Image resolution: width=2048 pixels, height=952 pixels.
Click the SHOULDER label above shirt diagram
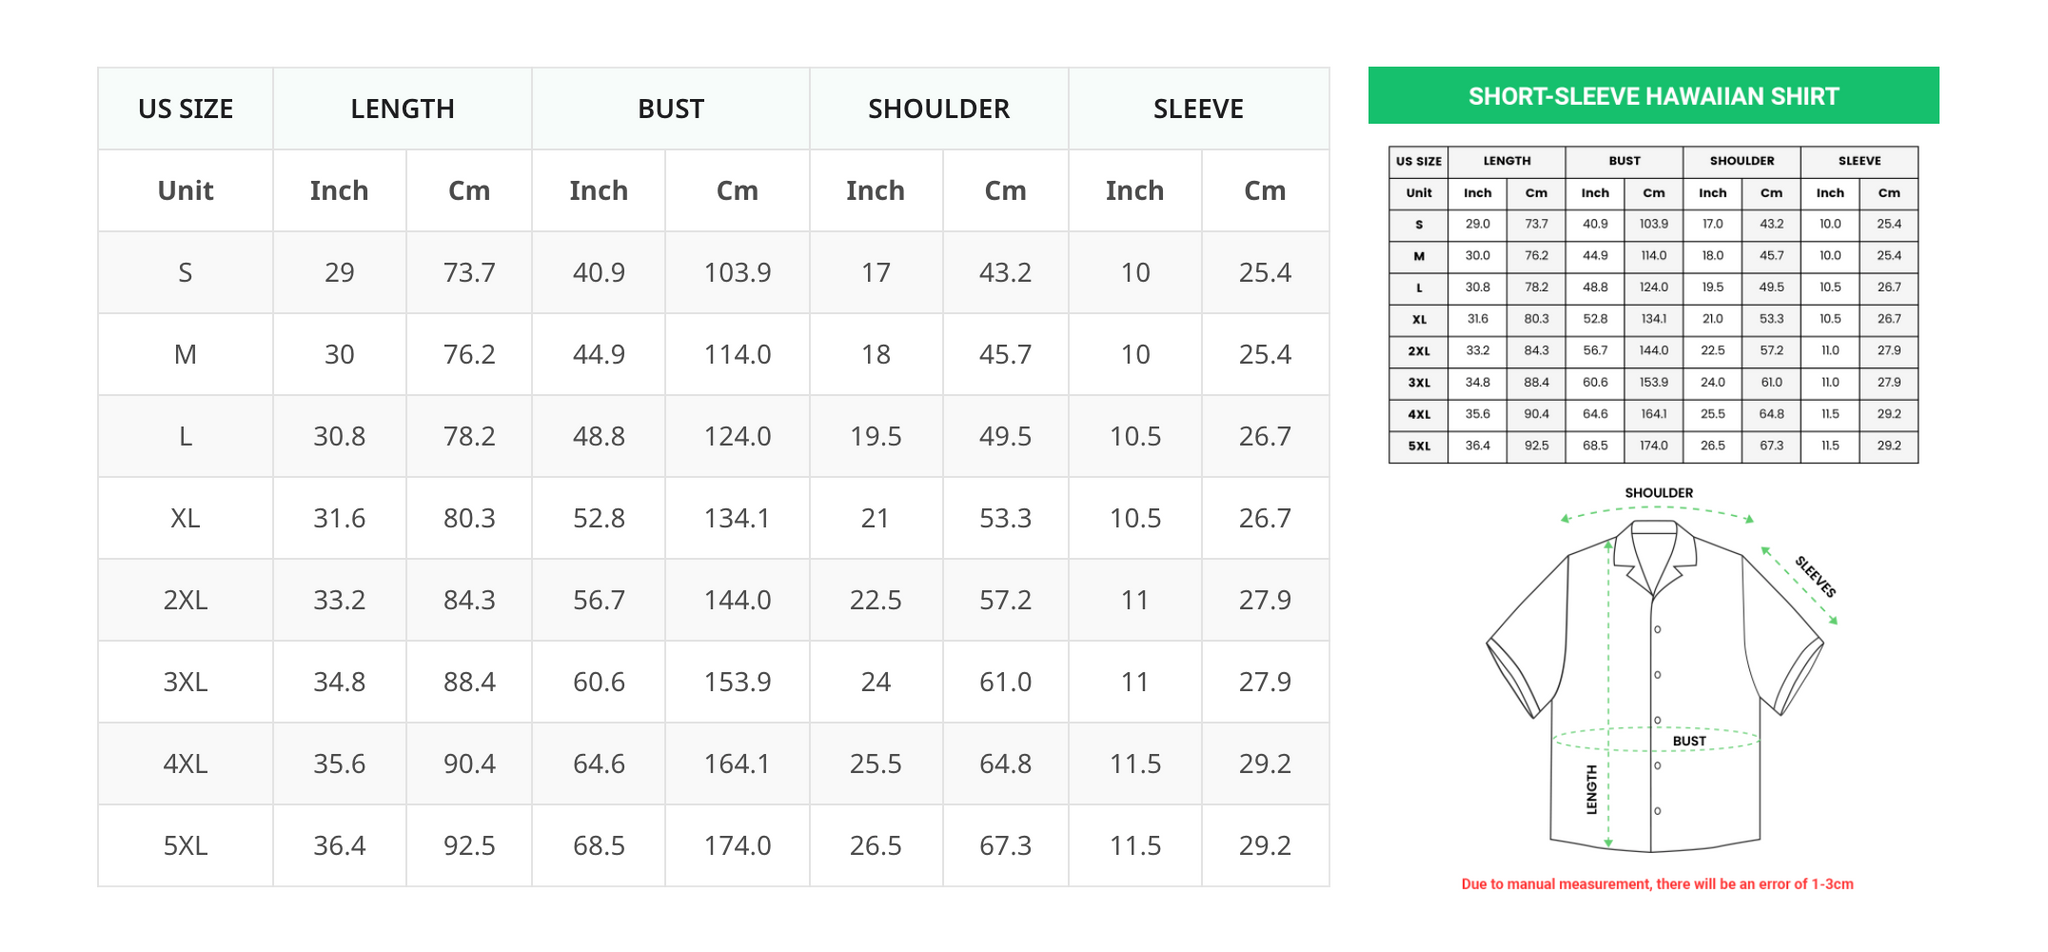[1659, 493]
